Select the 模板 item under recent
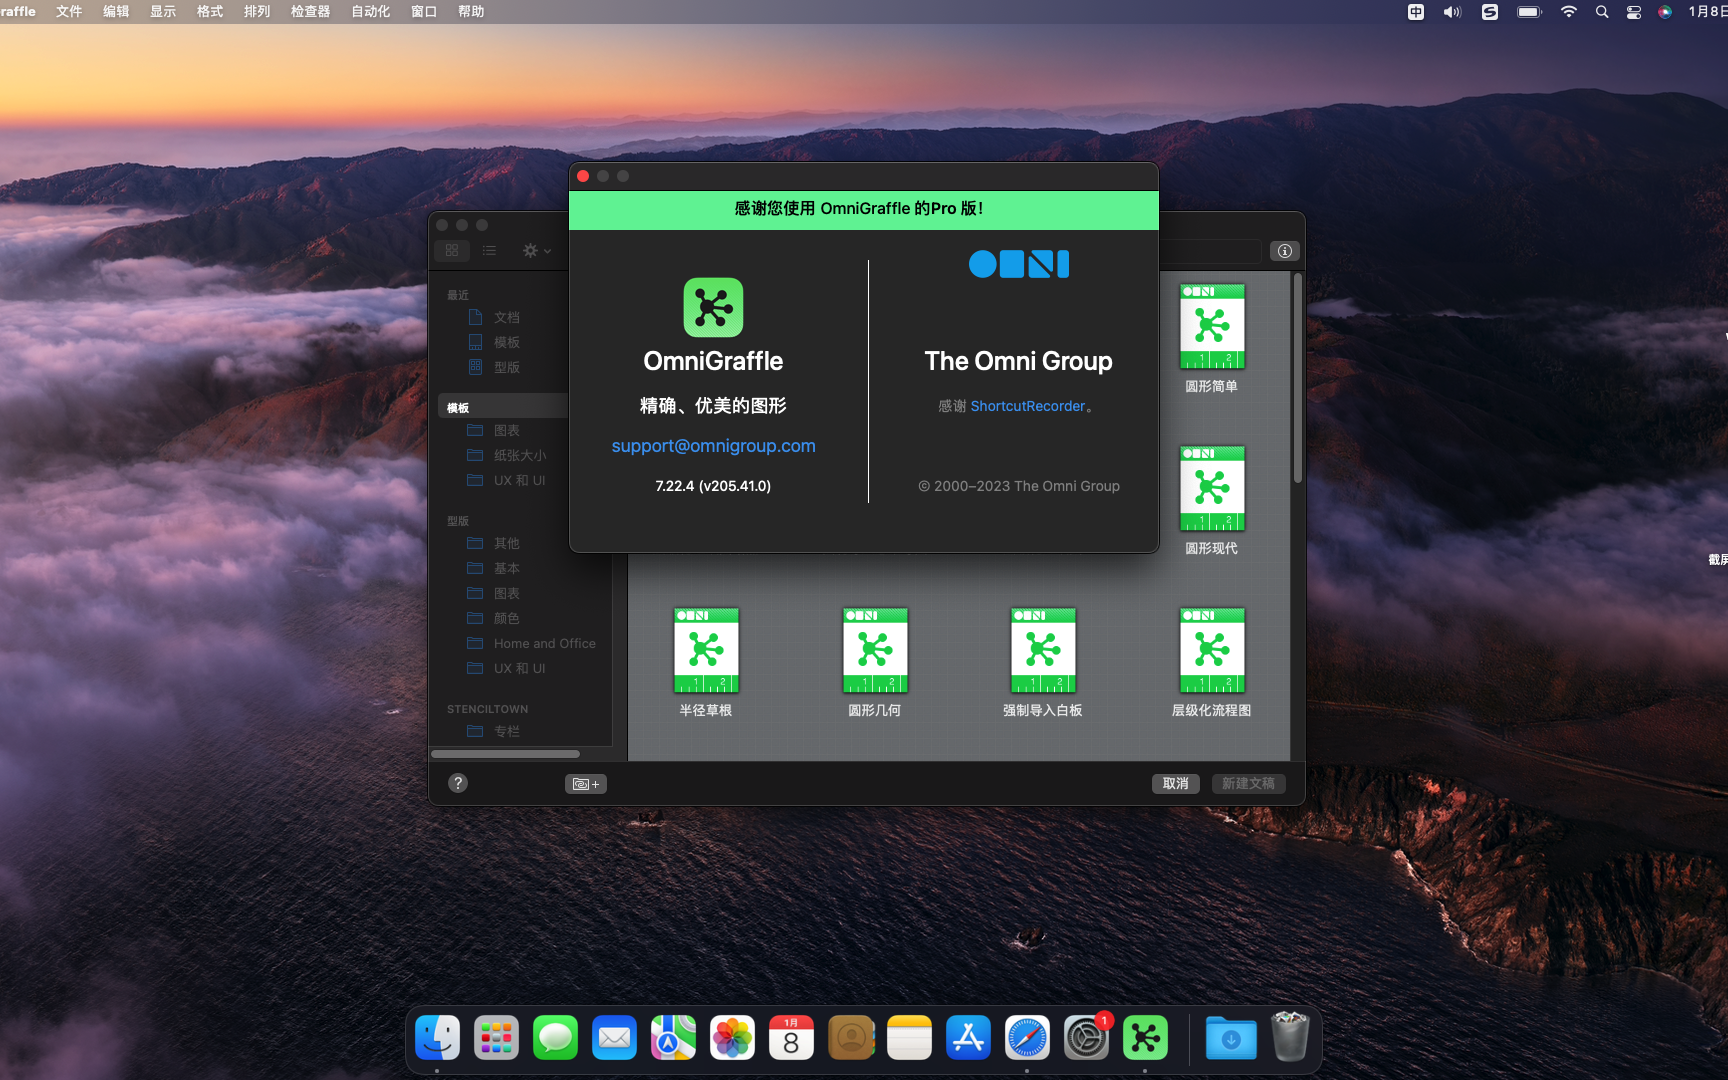Image resolution: width=1728 pixels, height=1080 pixels. [x=507, y=342]
